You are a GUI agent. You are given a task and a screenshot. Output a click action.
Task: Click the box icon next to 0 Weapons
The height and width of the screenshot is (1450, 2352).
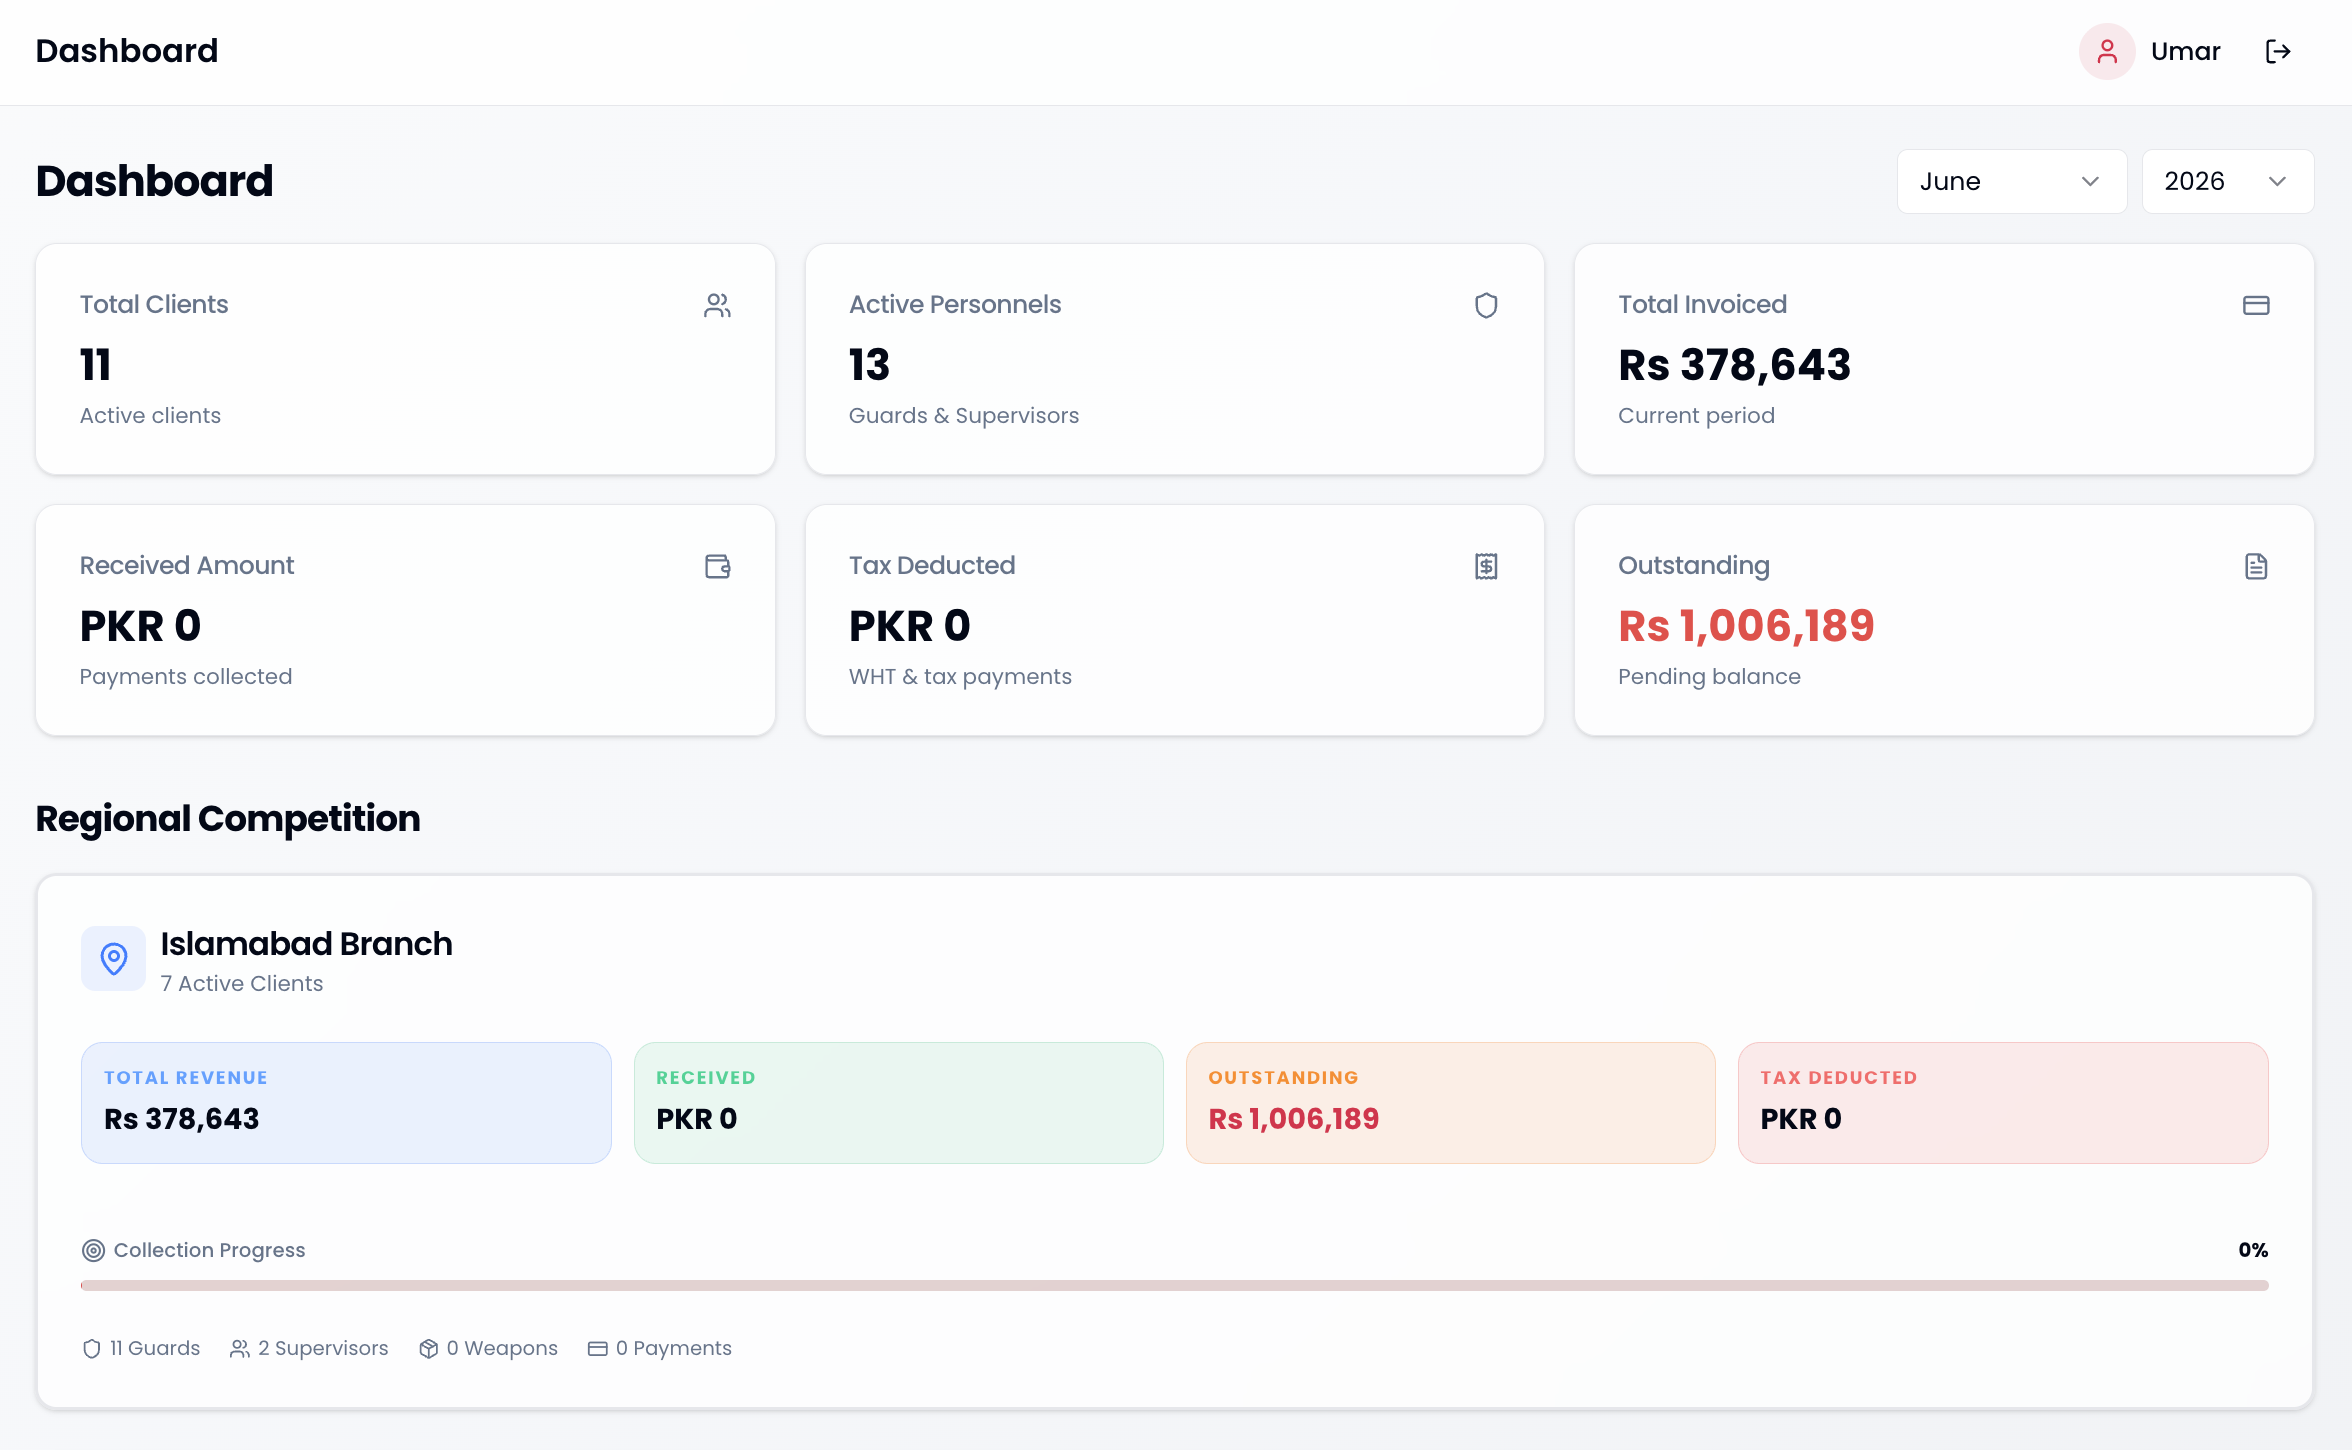click(429, 1348)
